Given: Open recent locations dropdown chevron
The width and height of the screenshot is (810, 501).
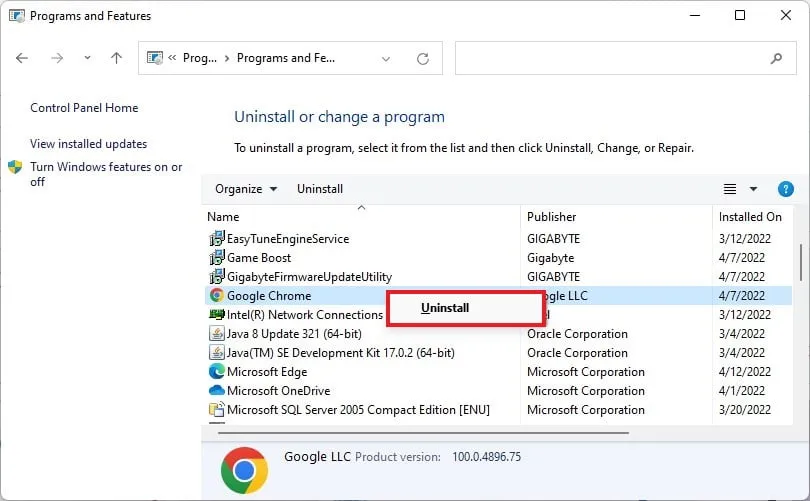Looking at the screenshot, I should [87, 58].
